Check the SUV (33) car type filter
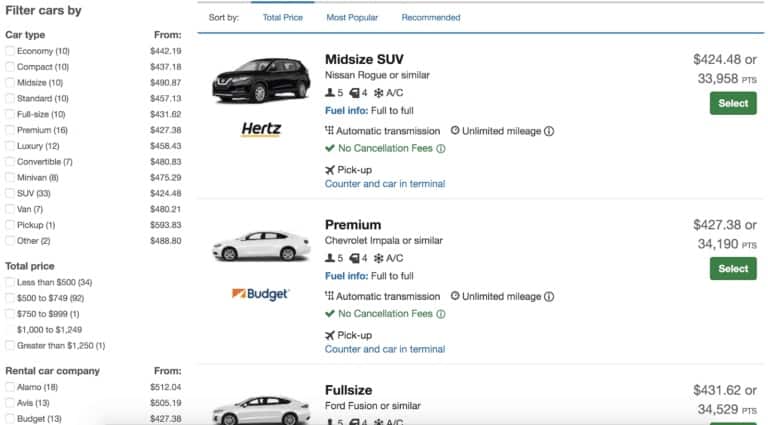768x425 pixels. pyautogui.click(x=10, y=193)
